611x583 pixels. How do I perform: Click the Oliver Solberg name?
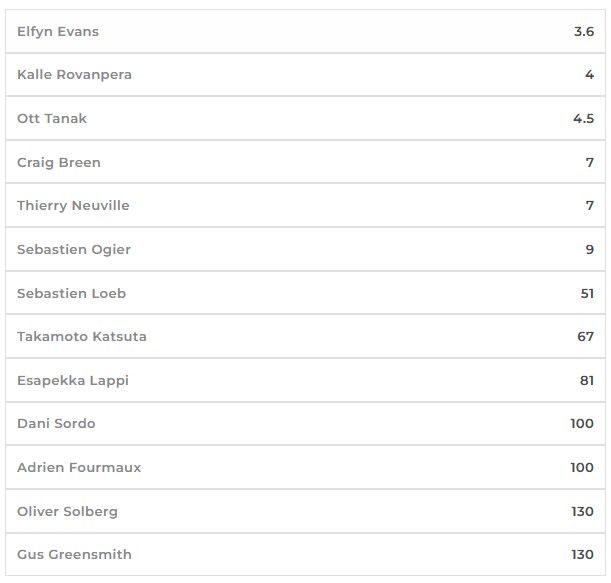coord(67,511)
